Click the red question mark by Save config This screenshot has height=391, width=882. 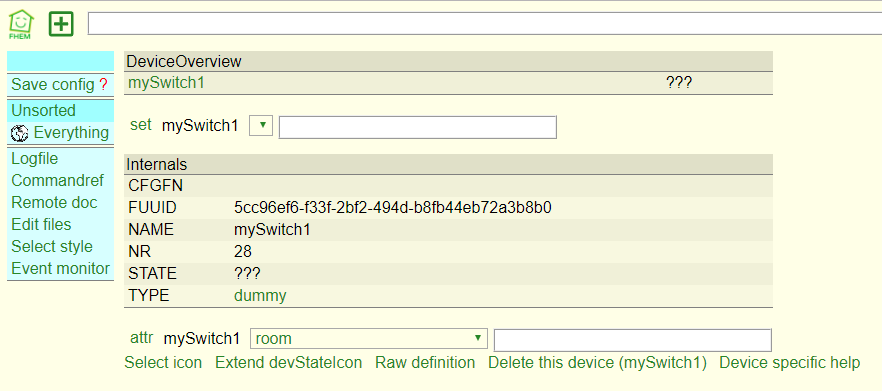(x=103, y=85)
